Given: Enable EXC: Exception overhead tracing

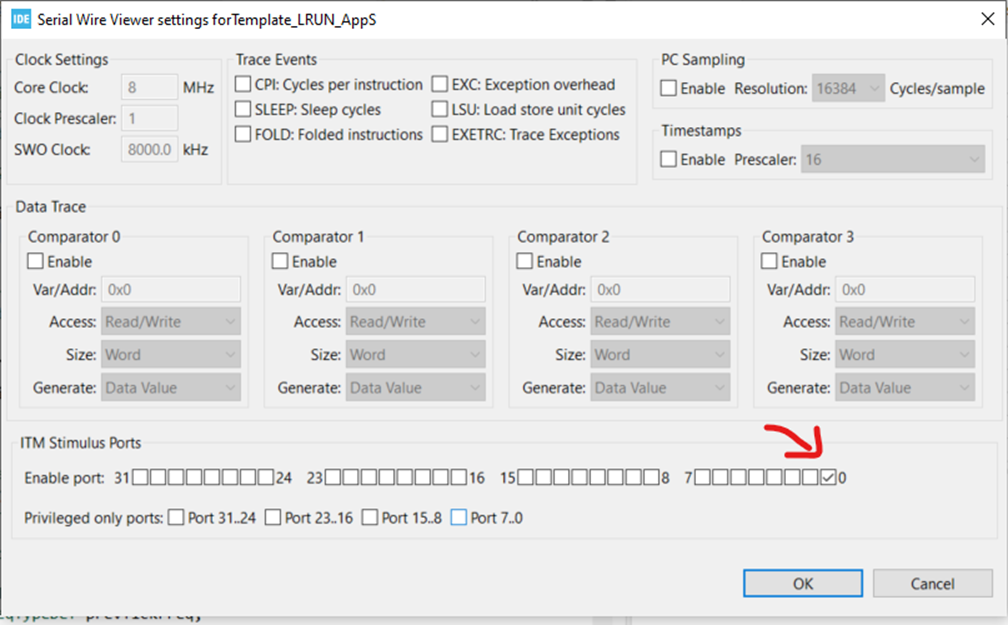Looking at the screenshot, I should pos(438,84).
